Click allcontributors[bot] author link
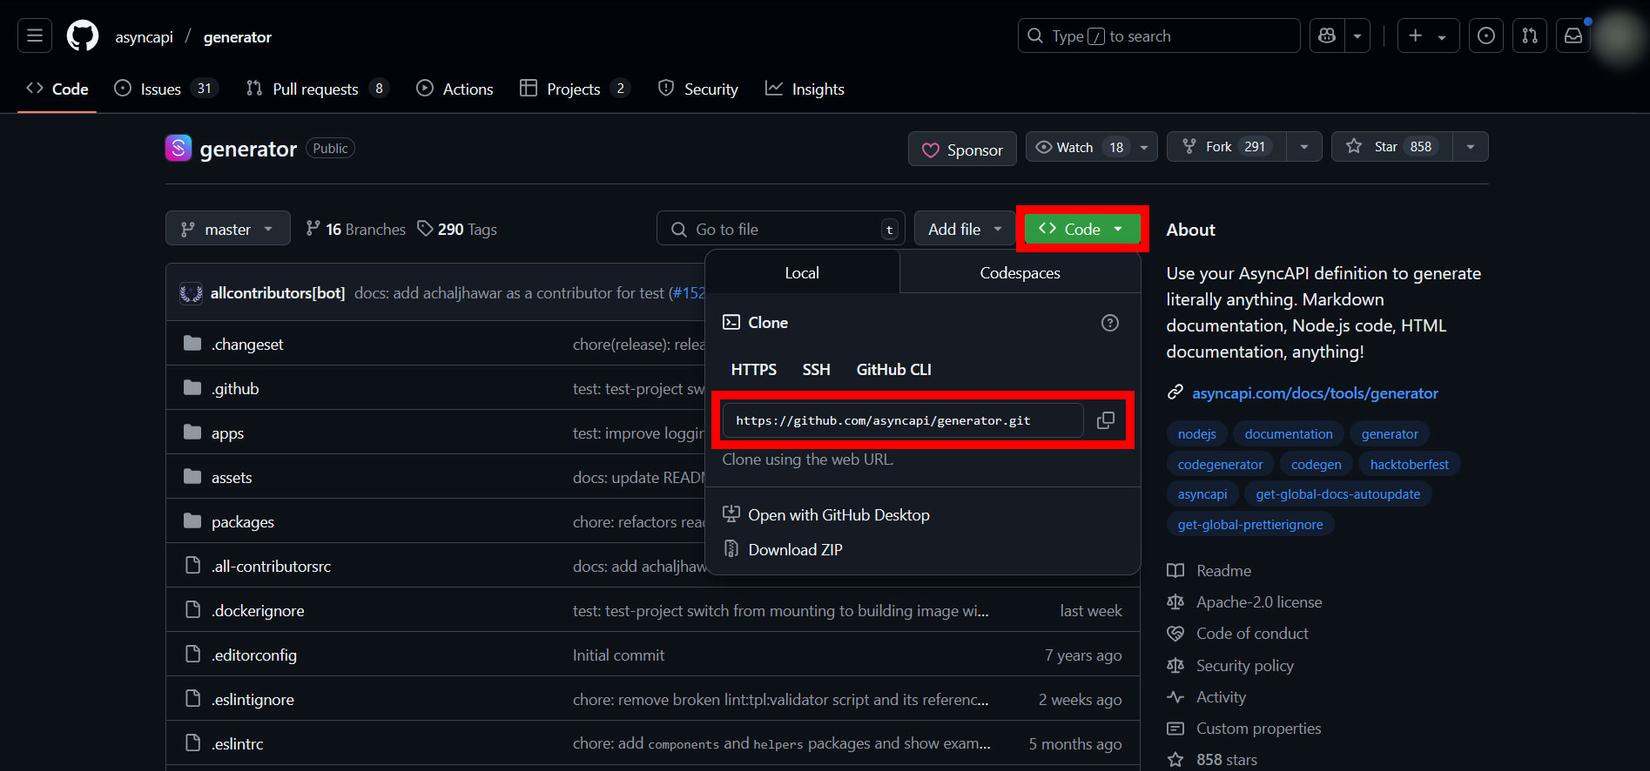1650x771 pixels. pos(278,293)
